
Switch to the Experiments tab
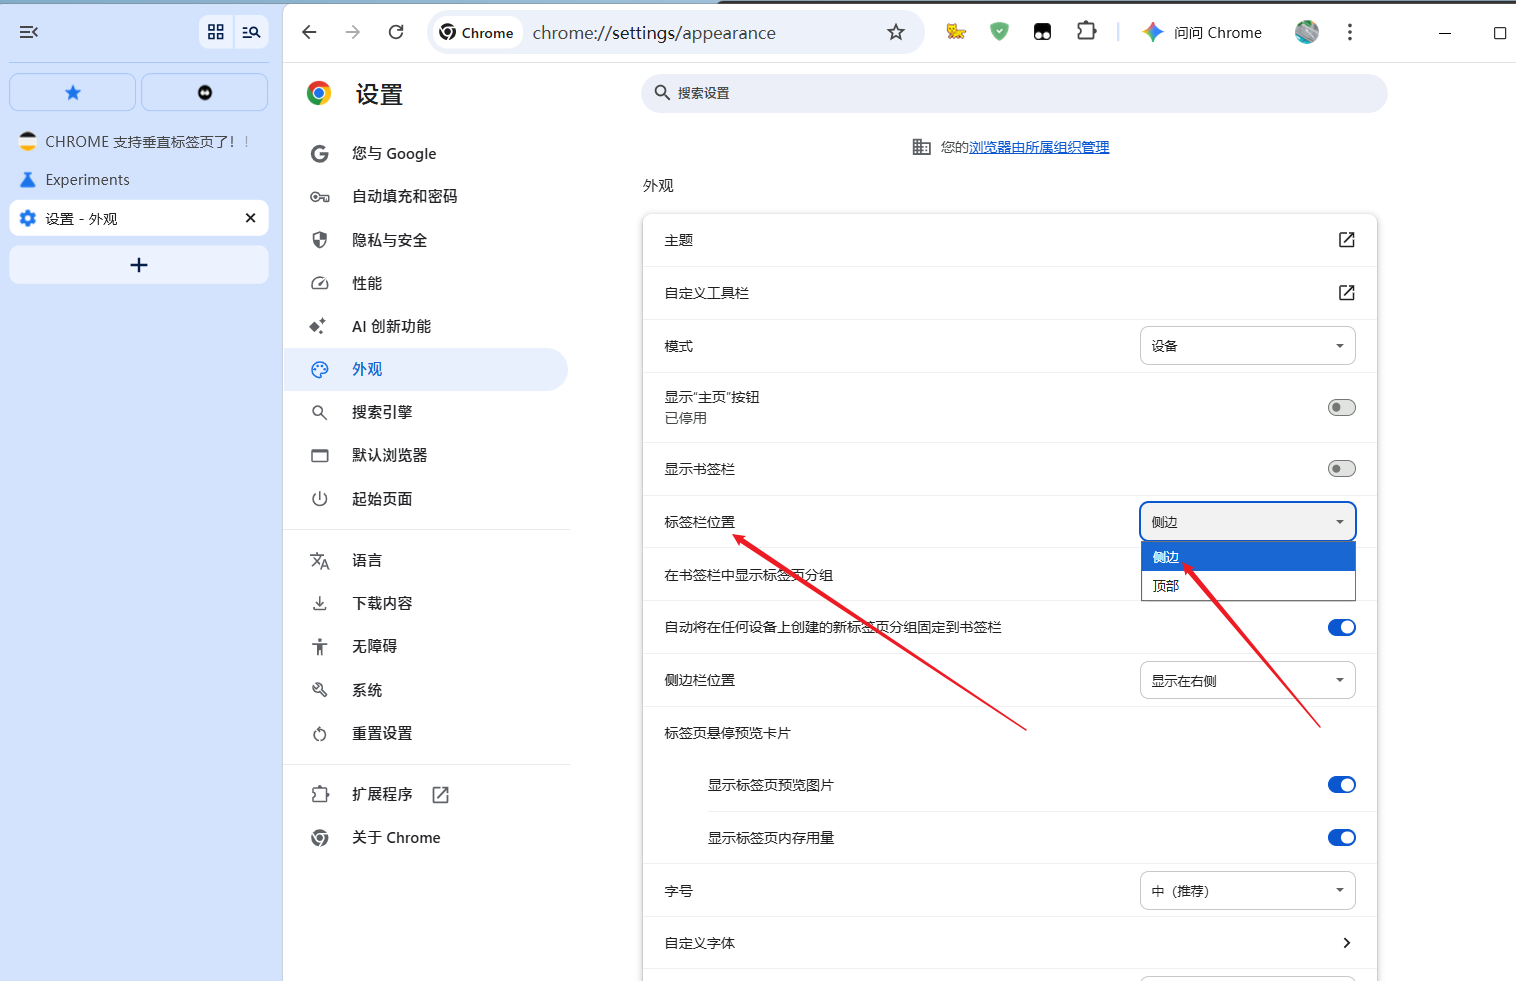(87, 180)
